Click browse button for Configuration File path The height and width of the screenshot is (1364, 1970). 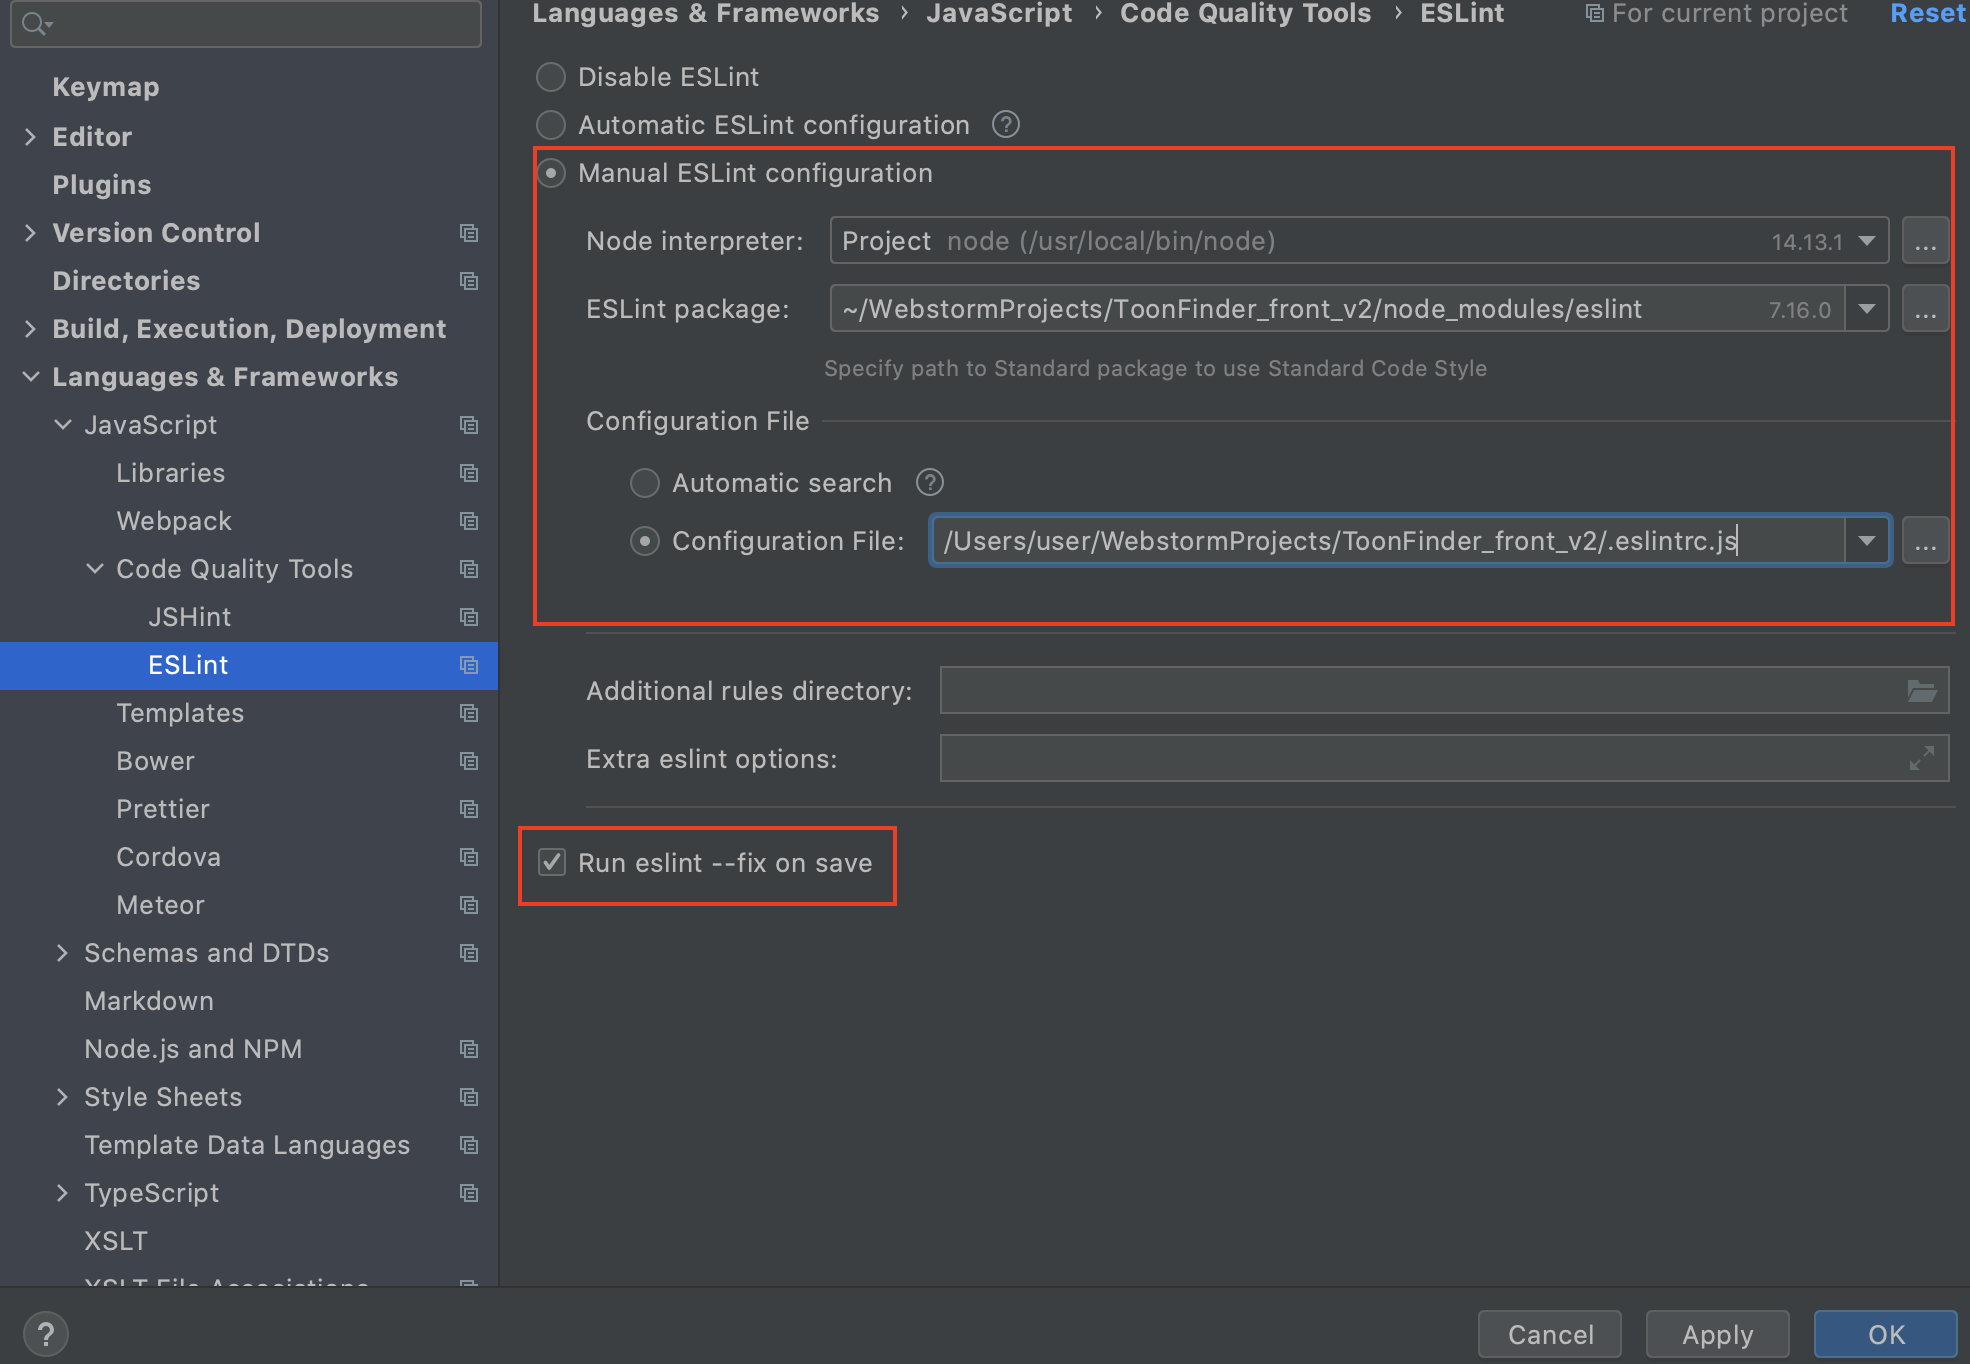(1925, 542)
